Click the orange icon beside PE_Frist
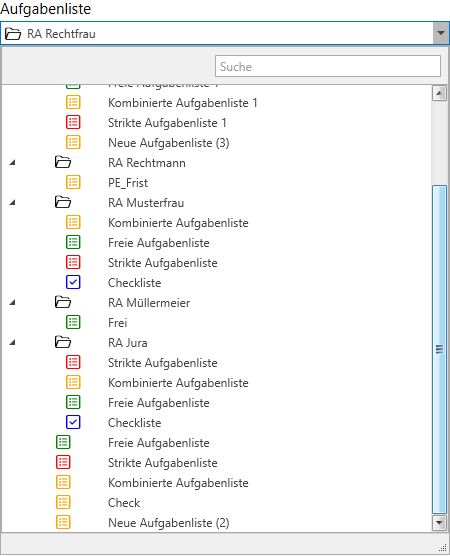The height and width of the screenshot is (556, 450). point(73,182)
